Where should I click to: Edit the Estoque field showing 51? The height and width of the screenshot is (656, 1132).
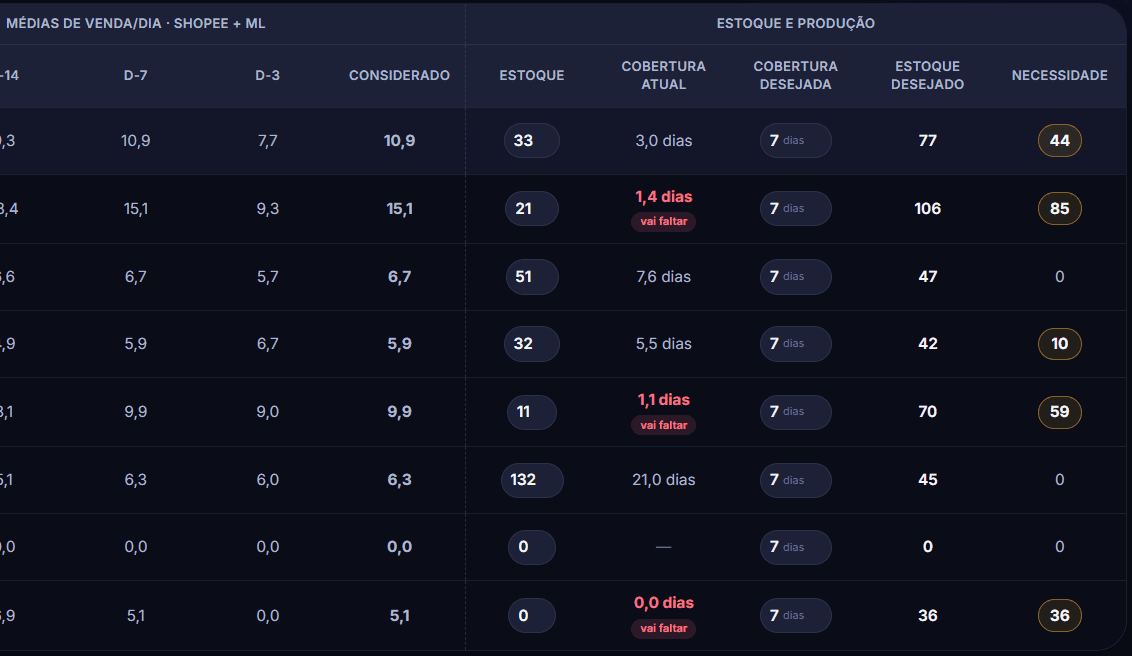pyautogui.click(x=531, y=276)
